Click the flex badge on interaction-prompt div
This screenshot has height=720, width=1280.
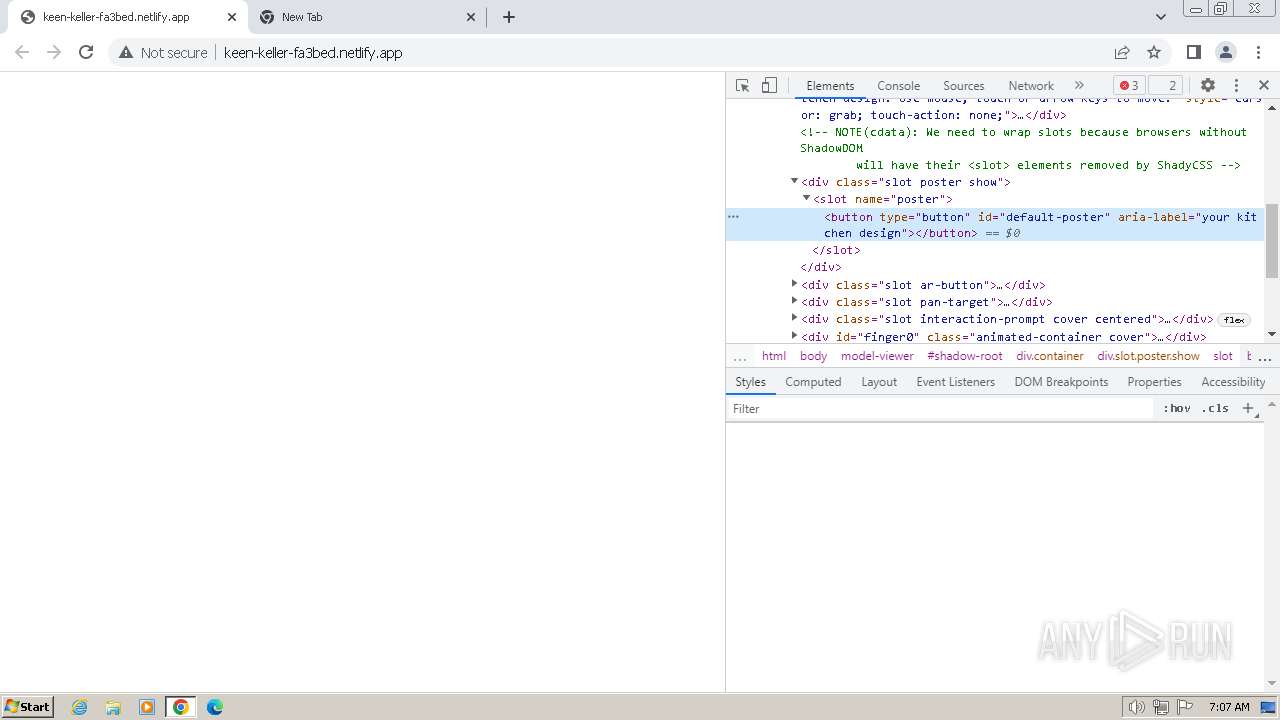1234,320
